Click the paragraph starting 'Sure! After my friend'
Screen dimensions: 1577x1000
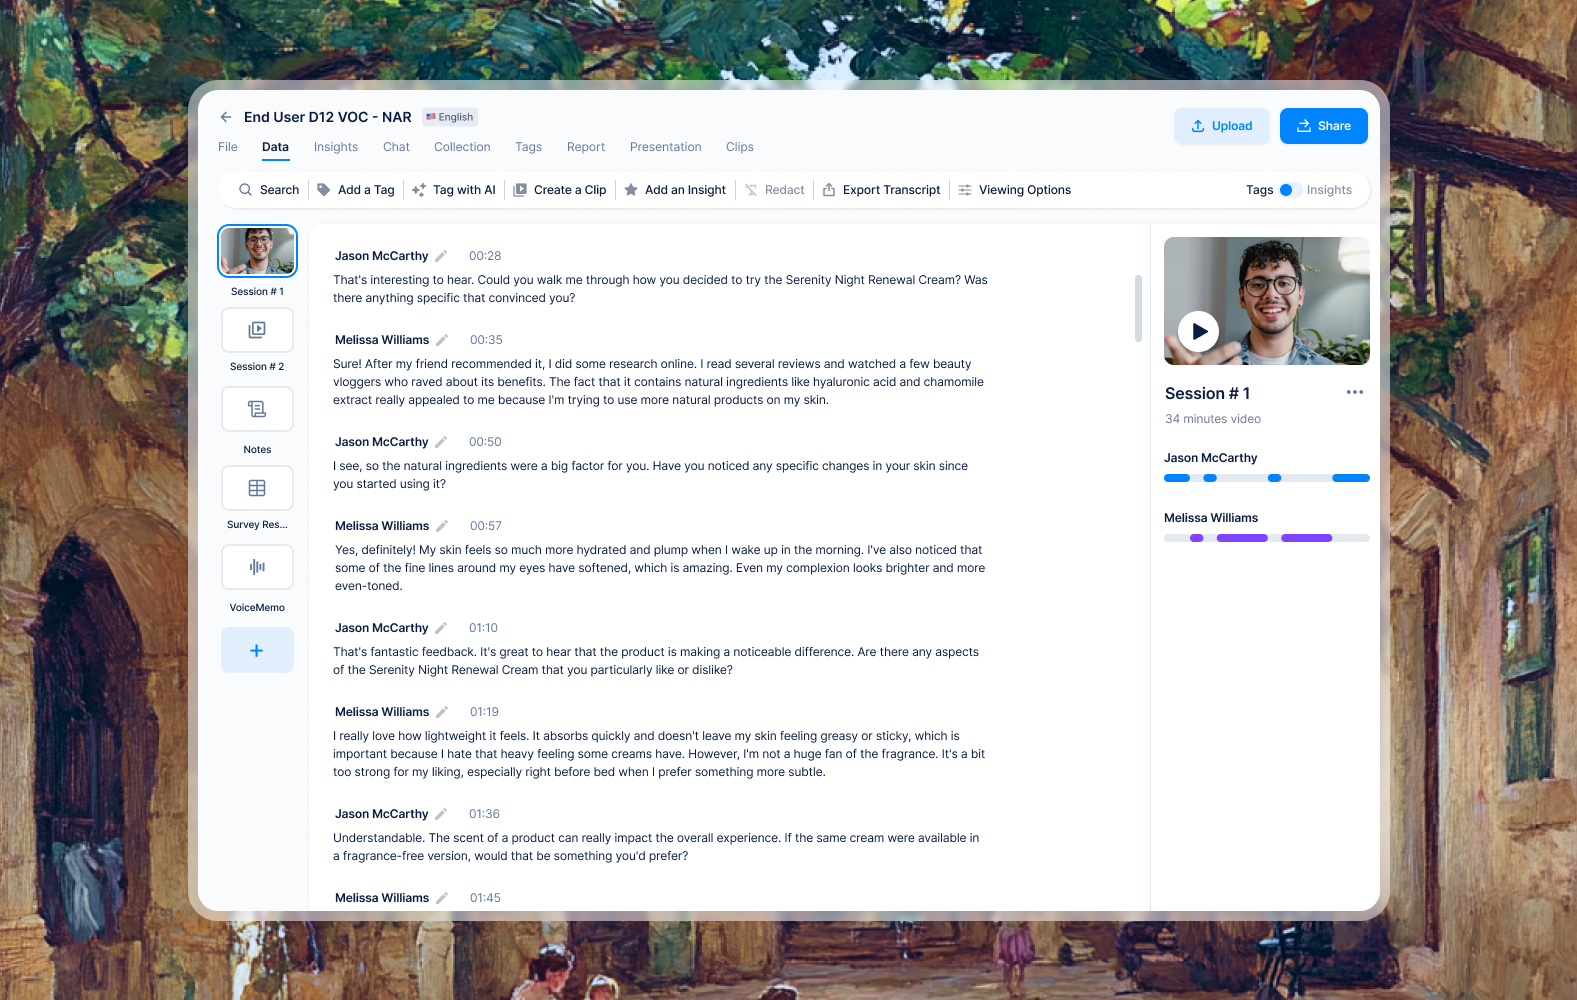(x=658, y=382)
